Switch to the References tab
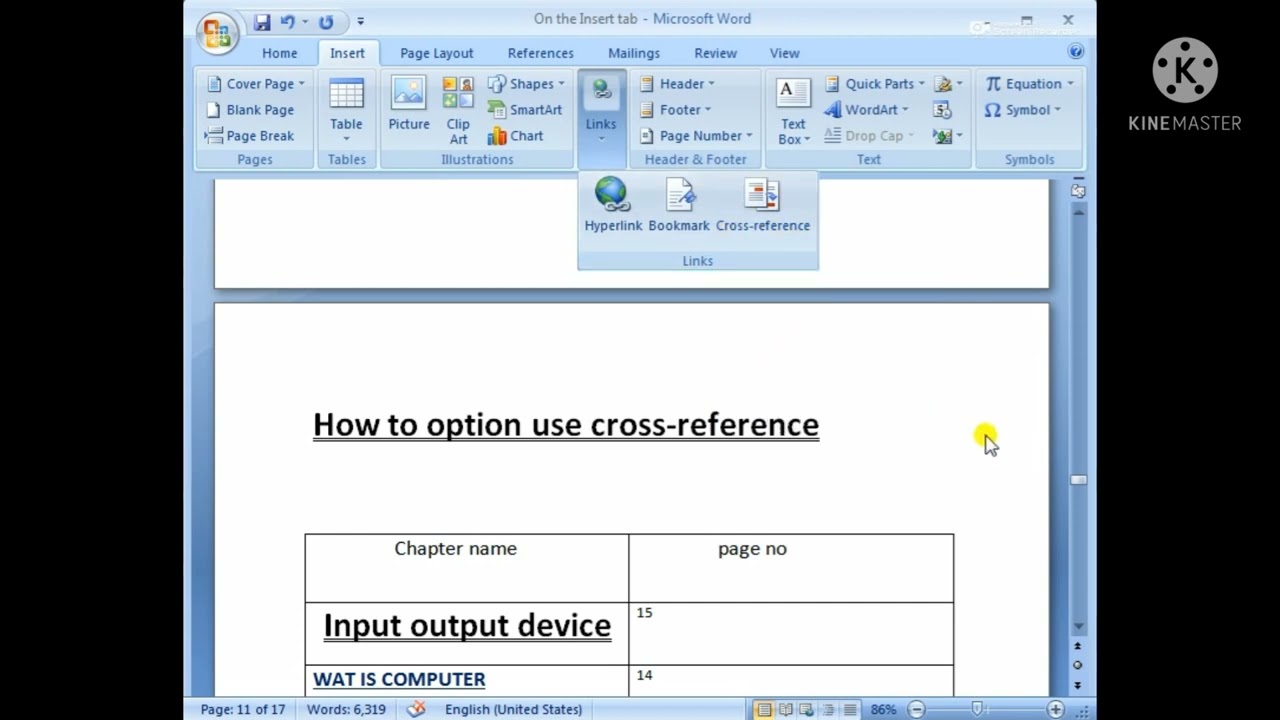The image size is (1280, 720). tap(540, 53)
